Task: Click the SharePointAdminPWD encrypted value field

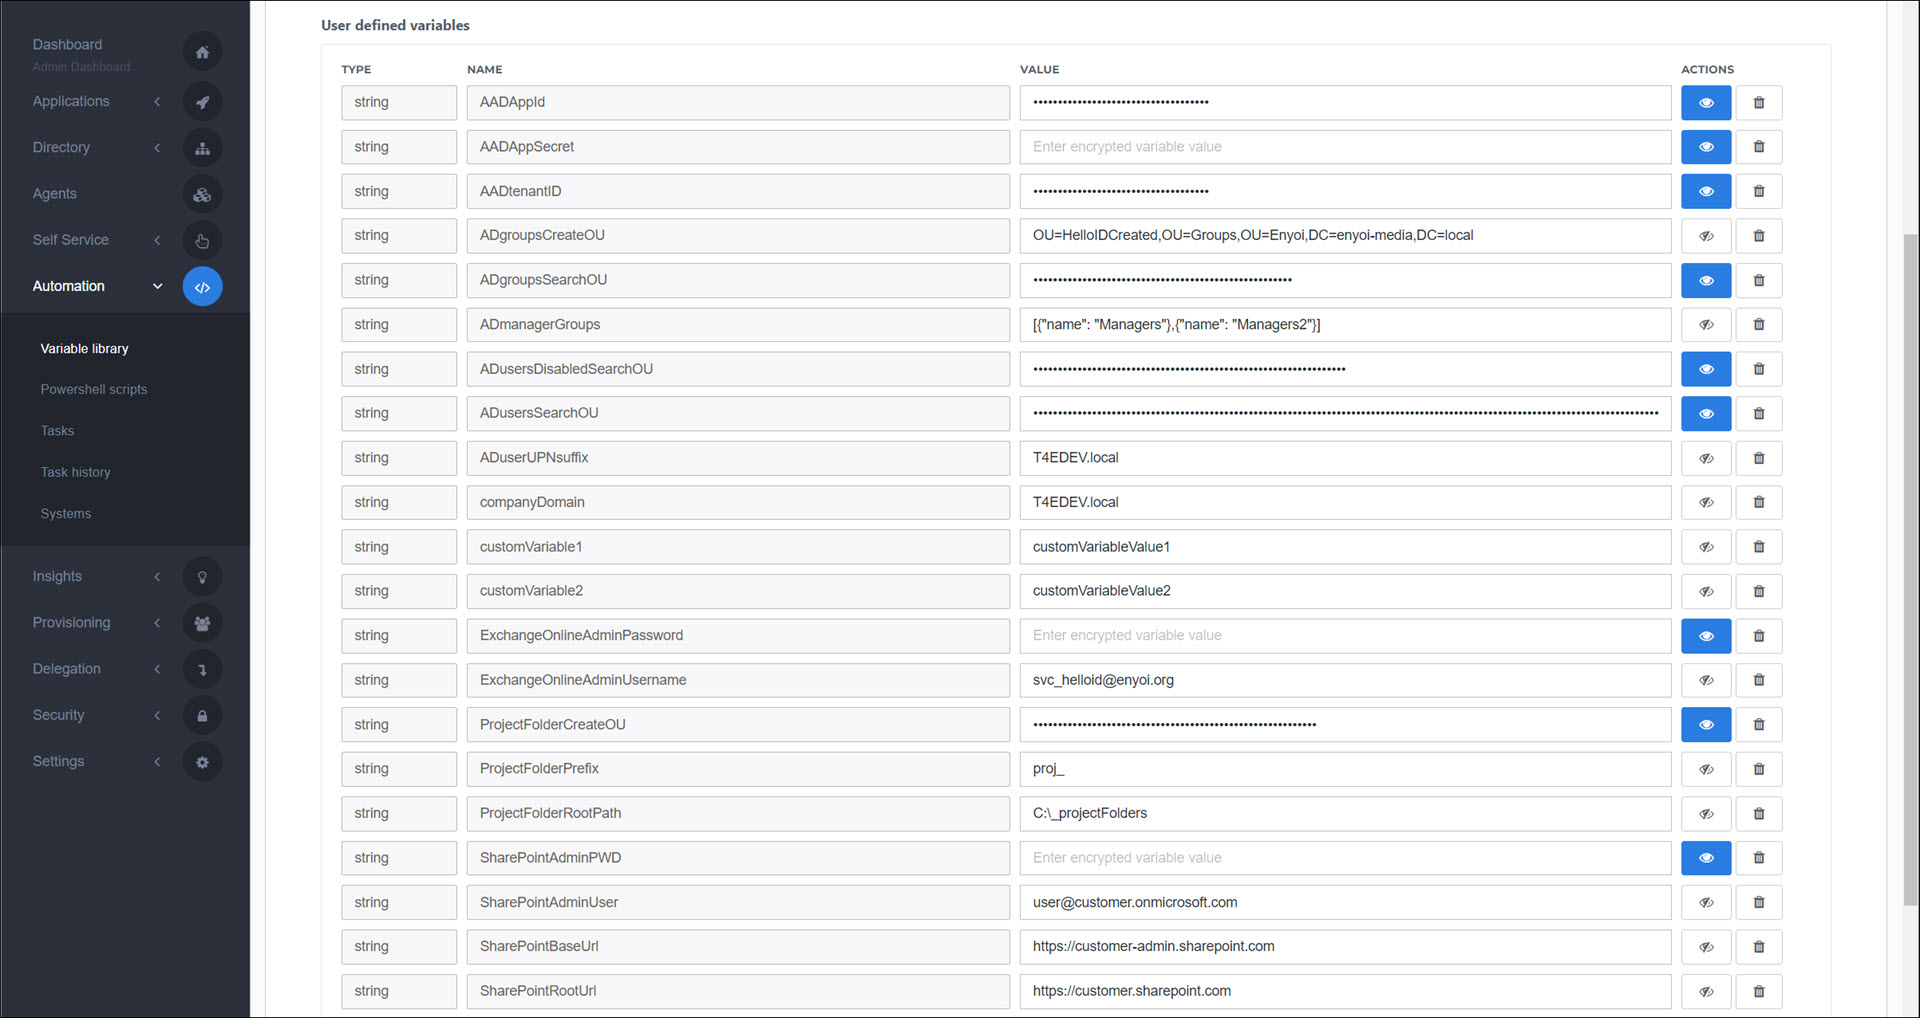Action: coord(1345,858)
